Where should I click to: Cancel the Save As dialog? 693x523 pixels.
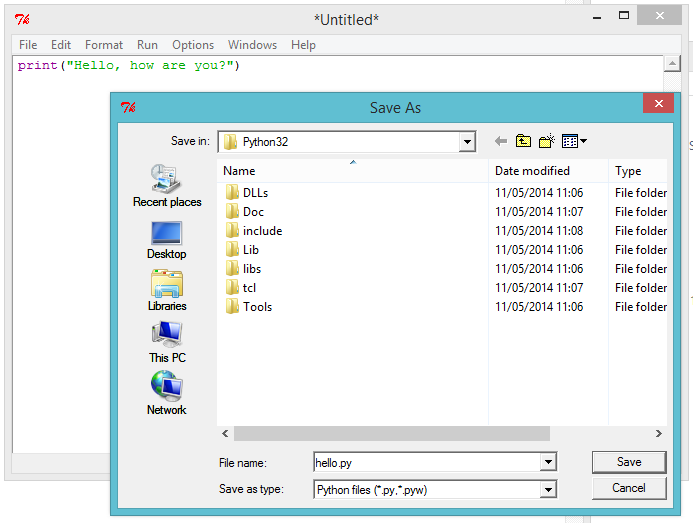629,488
